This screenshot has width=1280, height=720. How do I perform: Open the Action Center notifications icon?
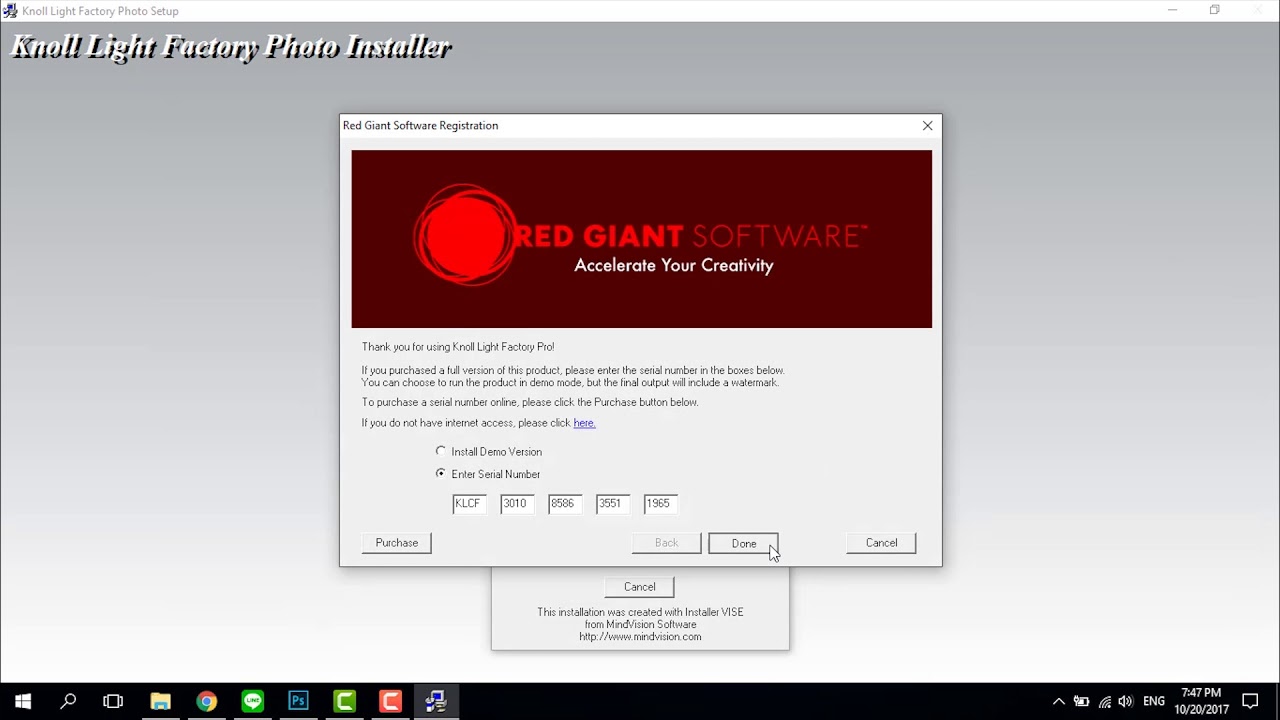coord(1250,701)
